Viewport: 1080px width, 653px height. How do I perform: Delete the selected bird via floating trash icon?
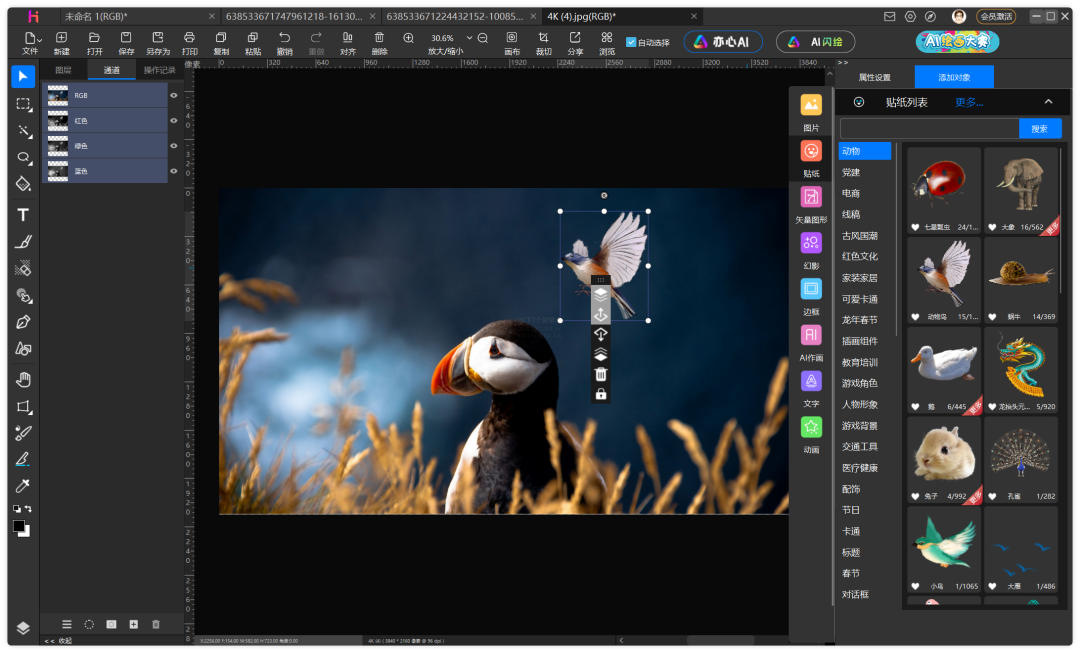[x=601, y=374]
